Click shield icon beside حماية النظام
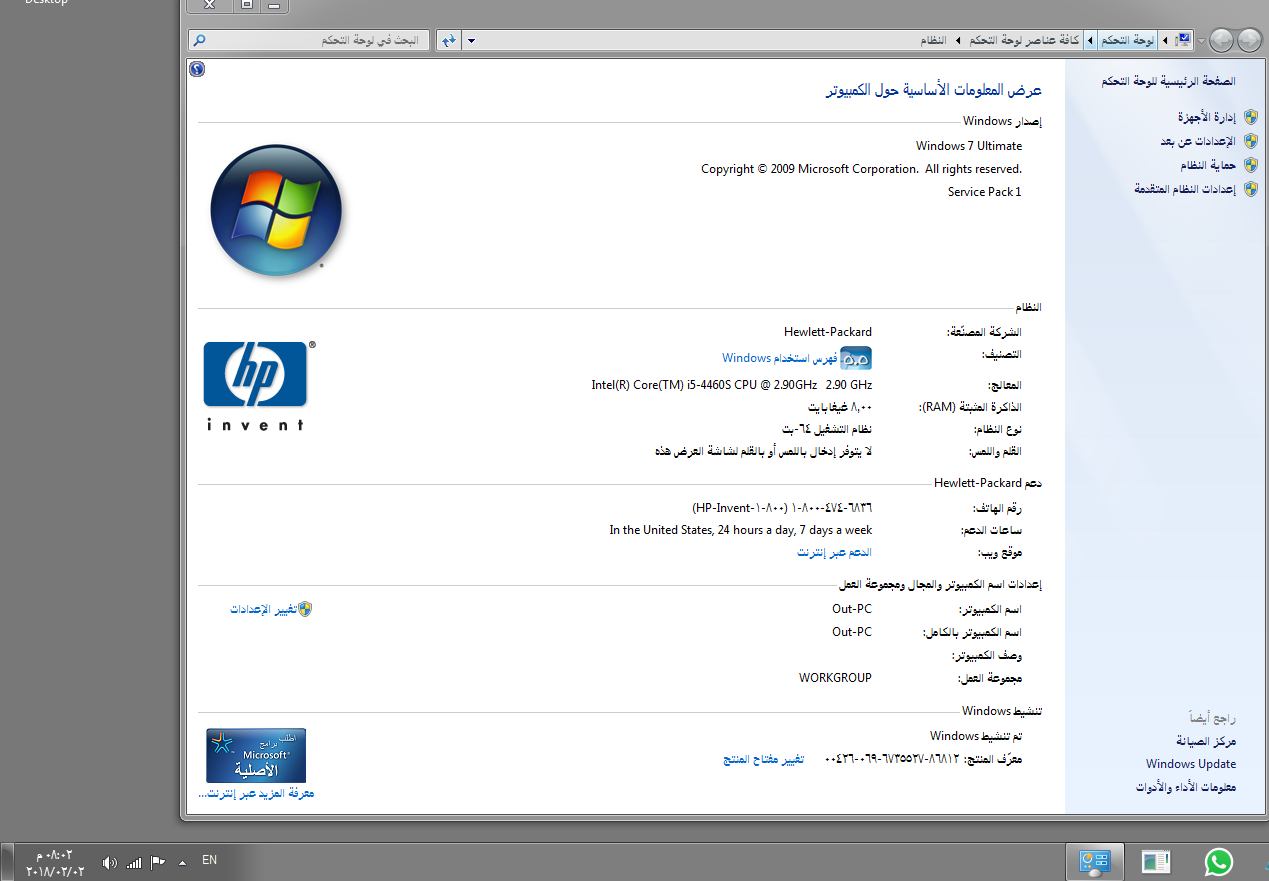1269x881 pixels. (1250, 165)
